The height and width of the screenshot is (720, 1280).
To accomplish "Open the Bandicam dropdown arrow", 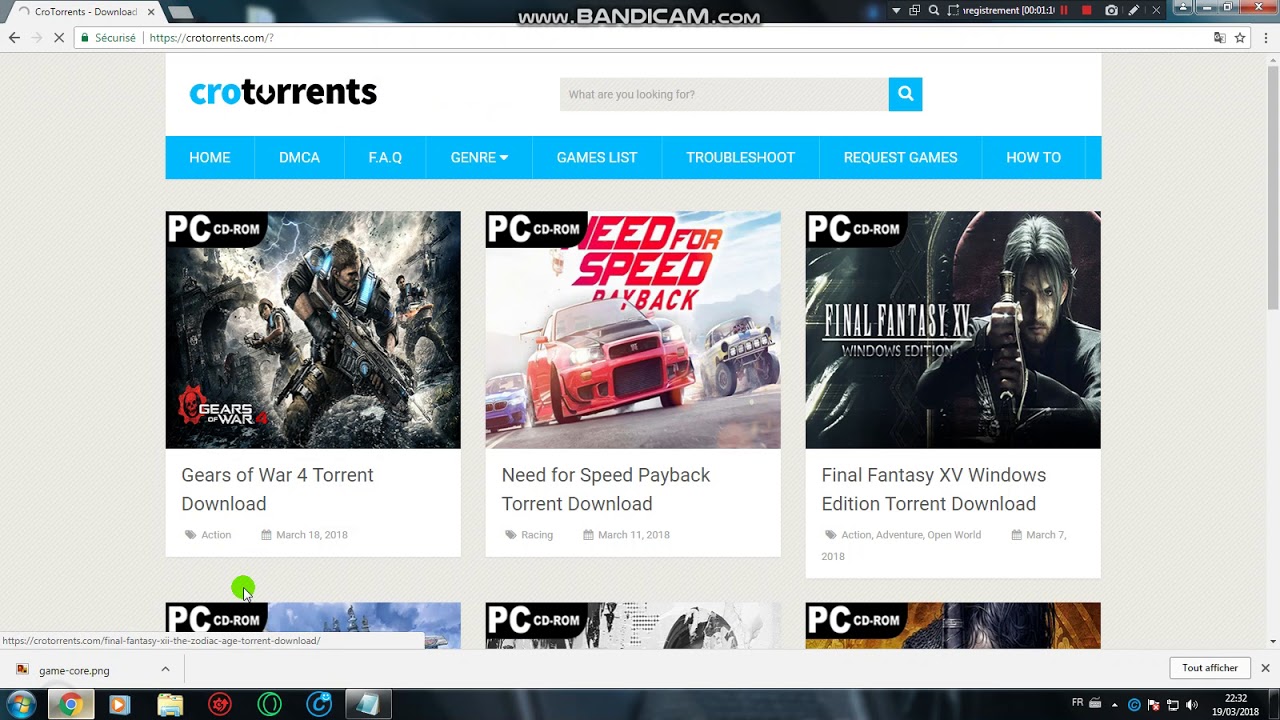I will click(897, 10).
